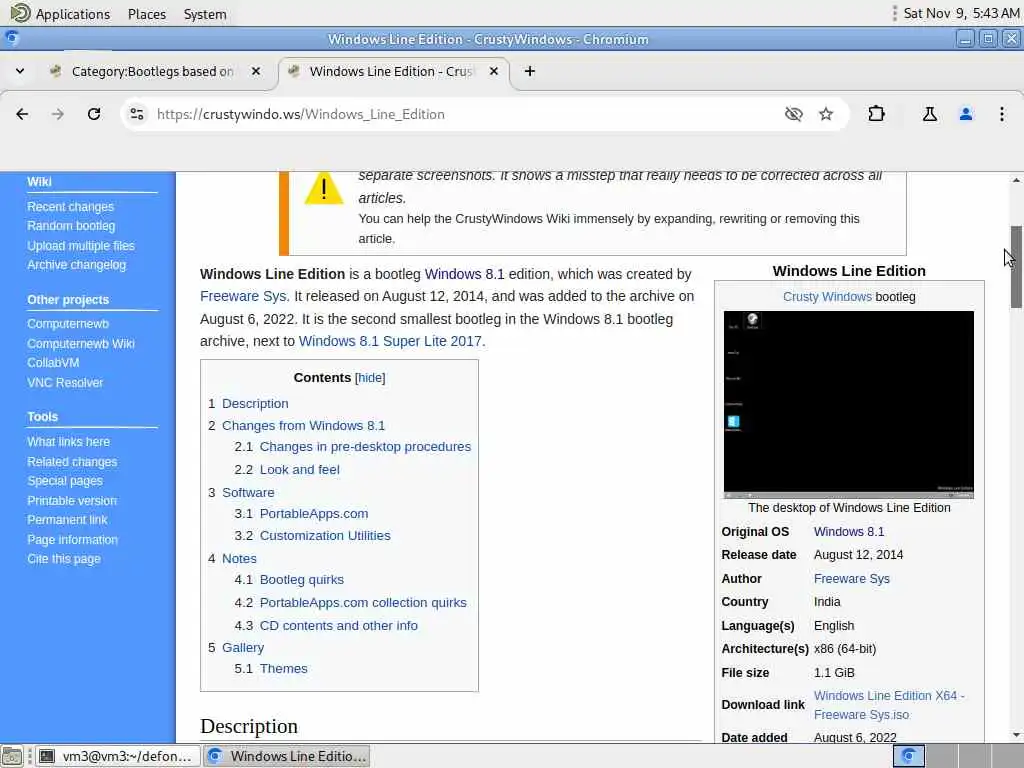Image resolution: width=1024 pixels, height=768 pixels.
Task: Open Special pages link
Action: pyautogui.click(x=65, y=481)
